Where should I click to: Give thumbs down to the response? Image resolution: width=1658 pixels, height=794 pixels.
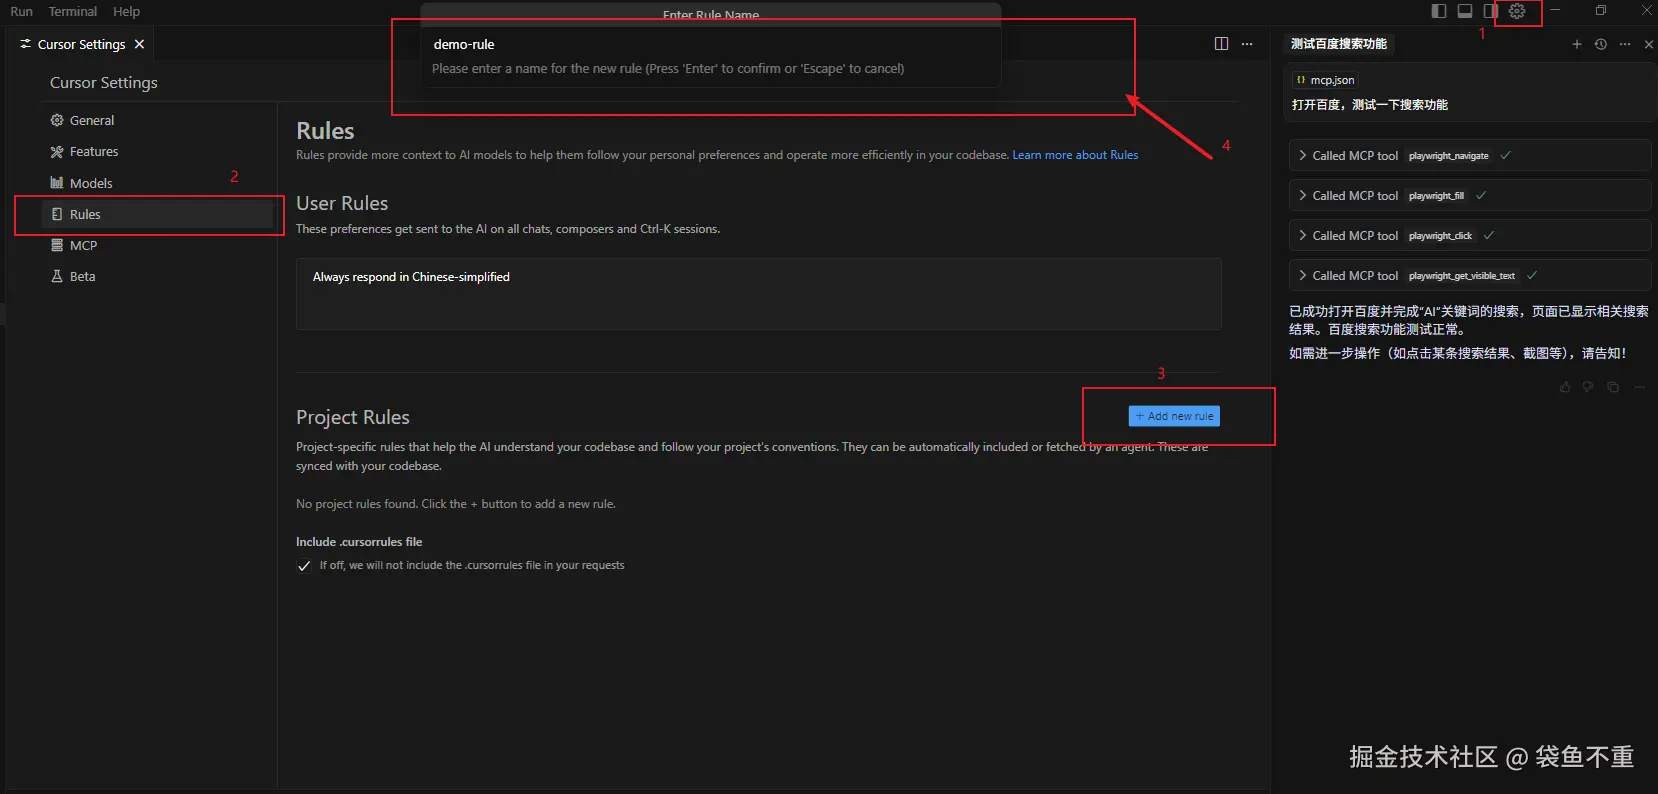pos(1588,387)
